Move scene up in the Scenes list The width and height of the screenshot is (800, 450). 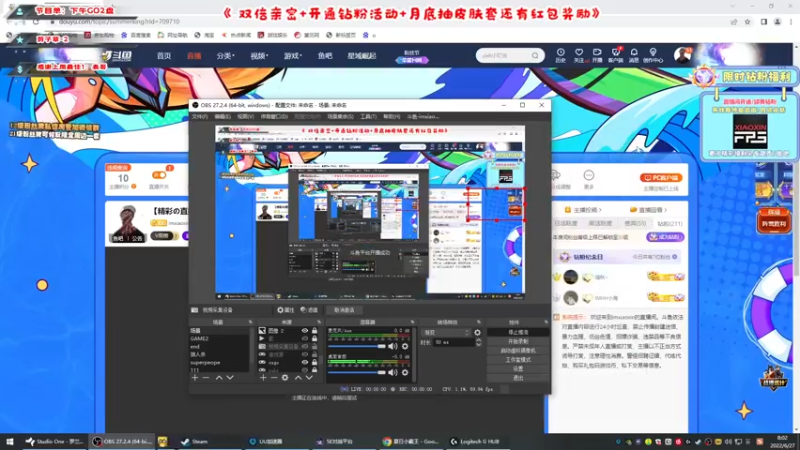point(219,378)
